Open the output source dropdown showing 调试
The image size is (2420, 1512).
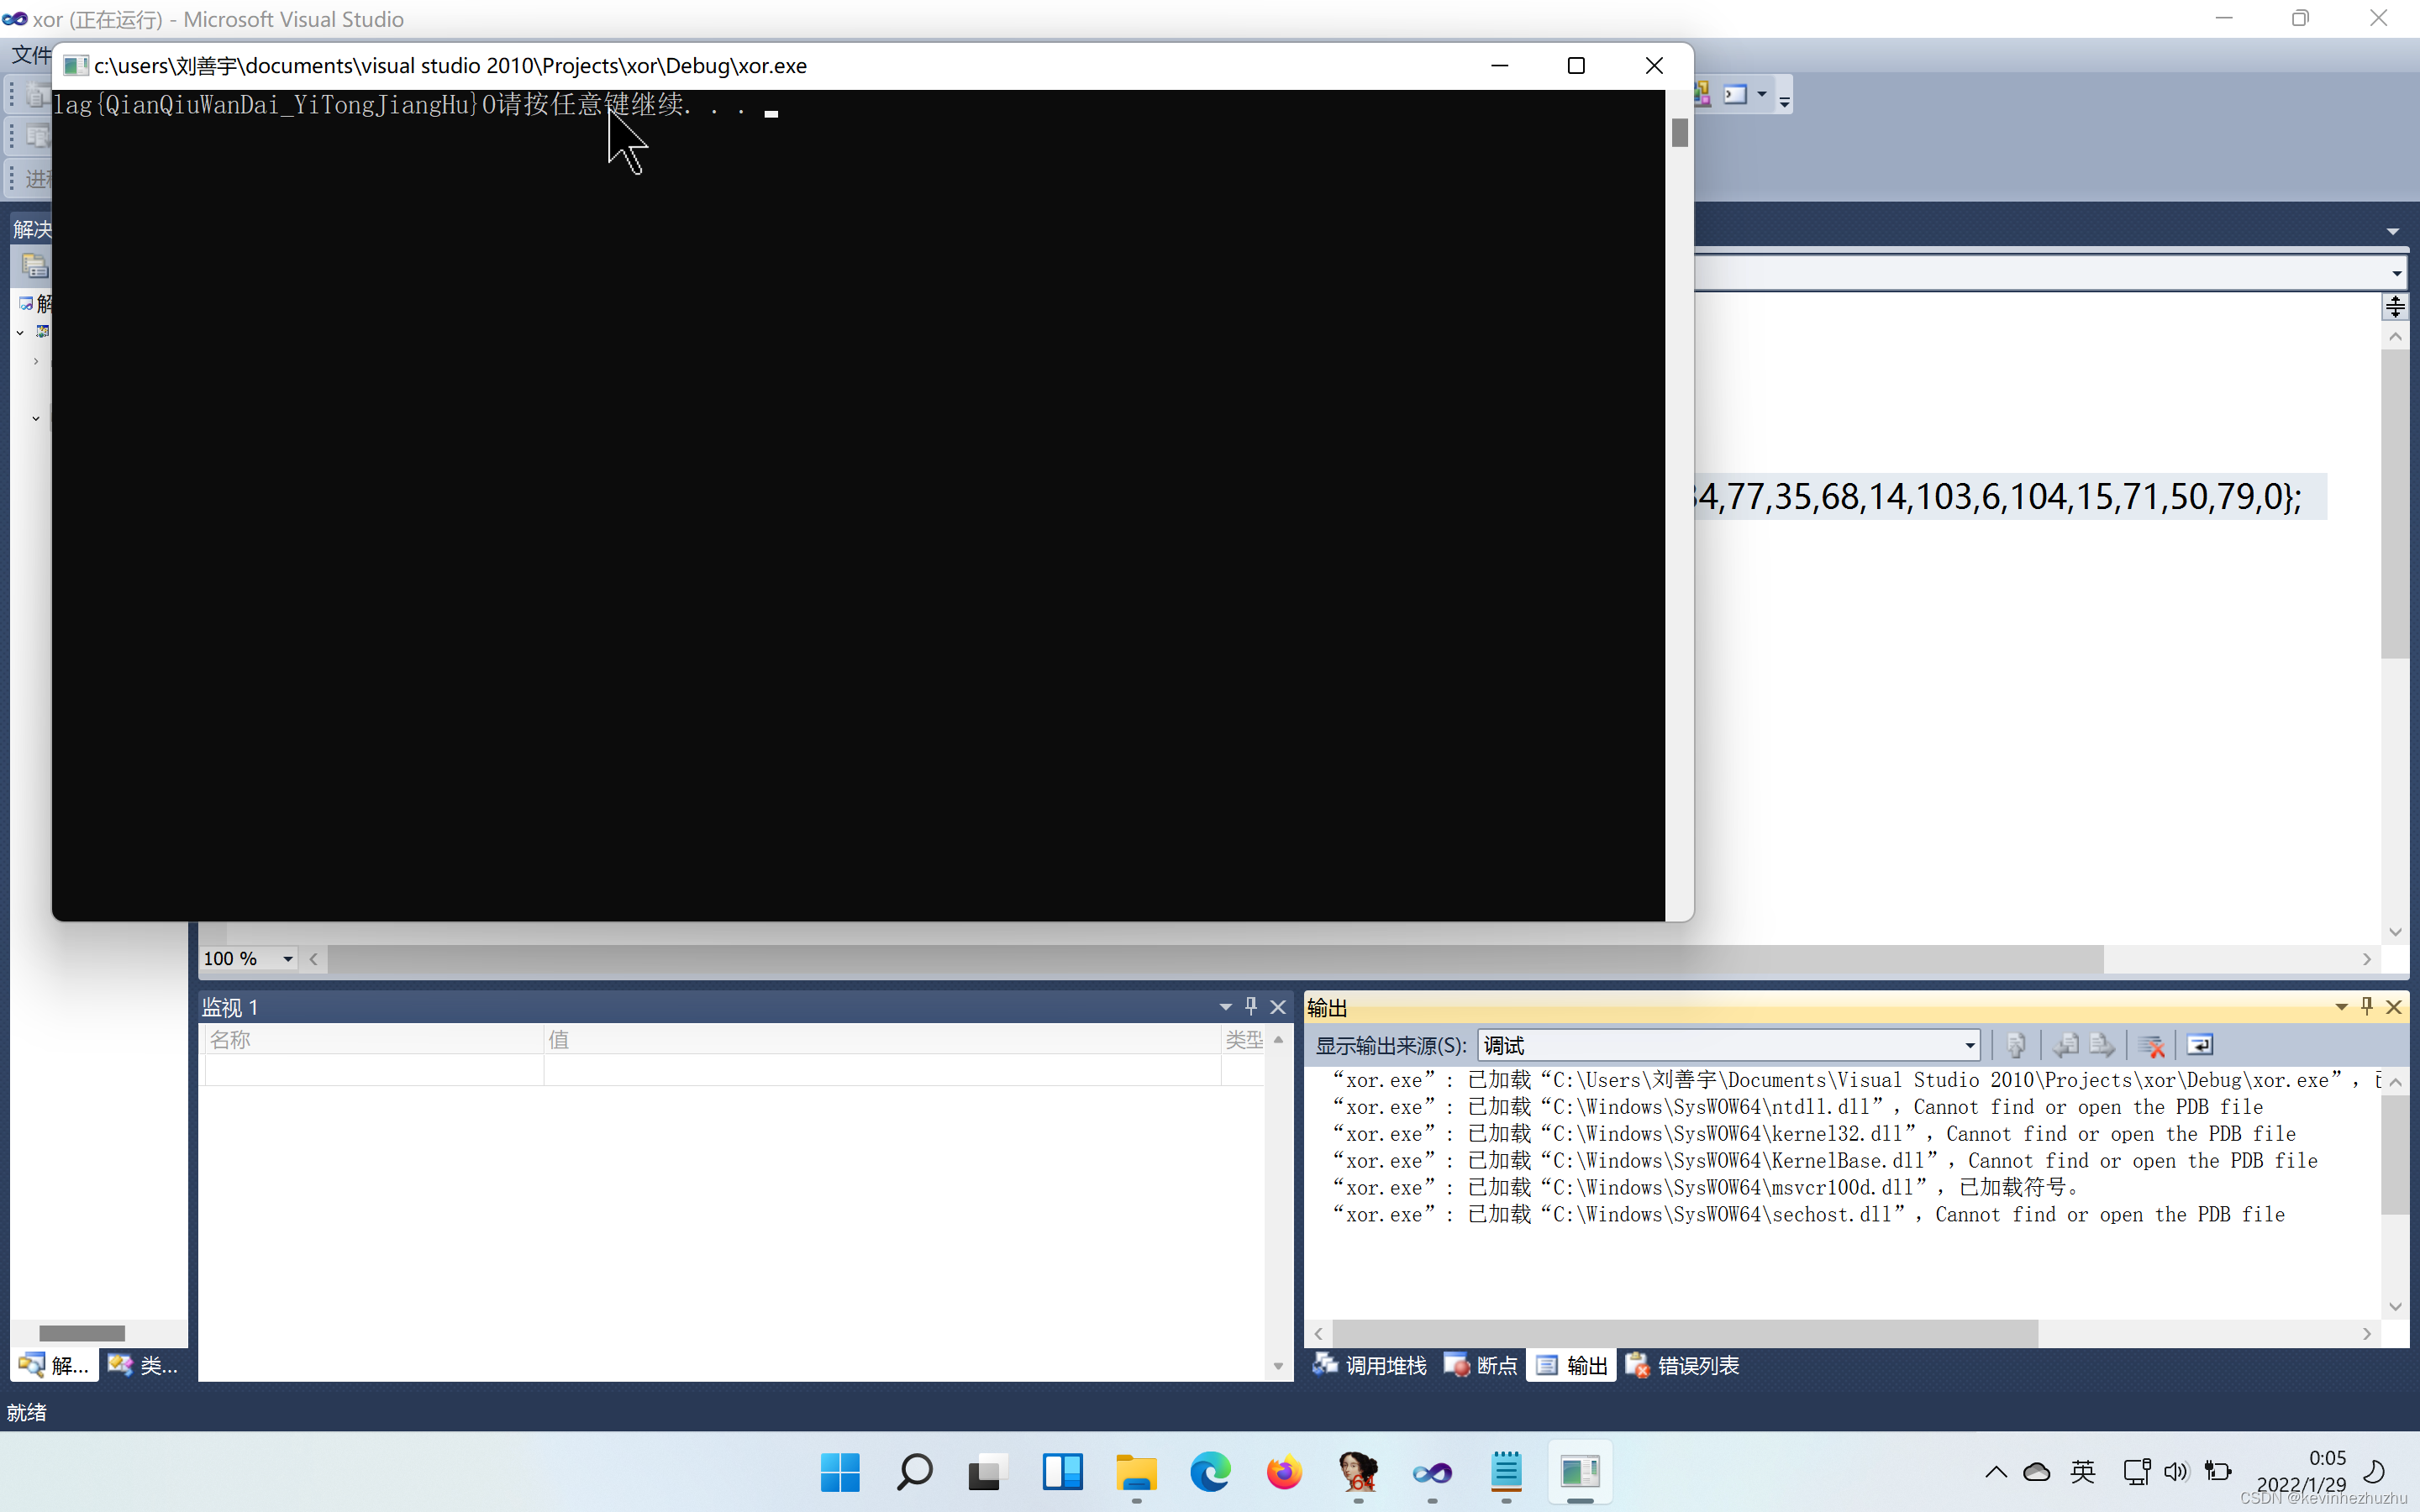1969,1045
